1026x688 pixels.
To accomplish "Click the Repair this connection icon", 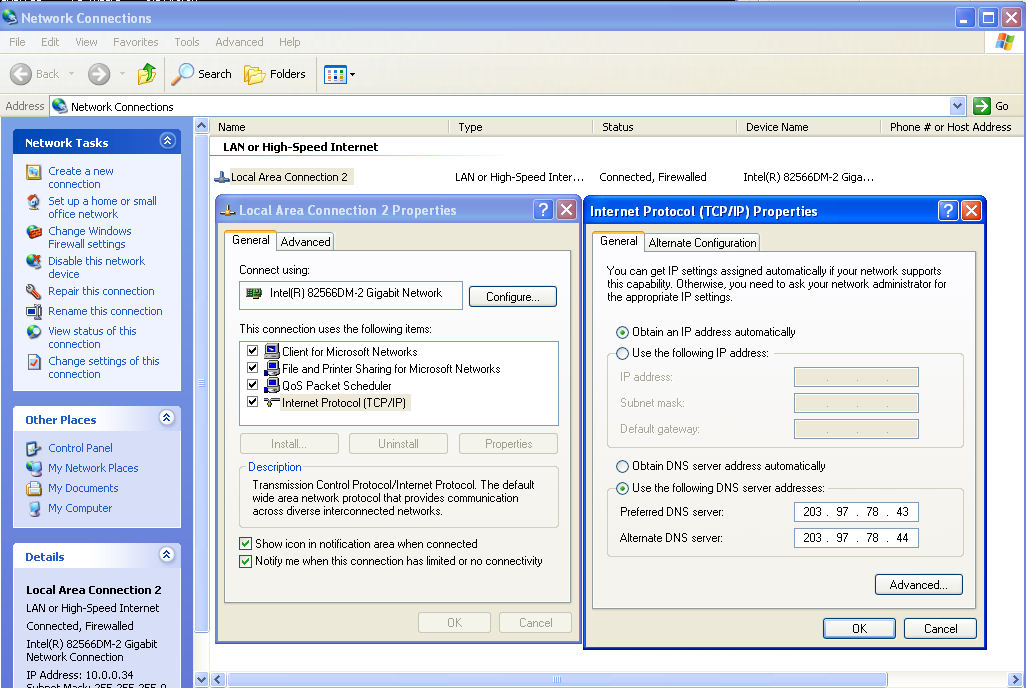I will click(34, 292).
